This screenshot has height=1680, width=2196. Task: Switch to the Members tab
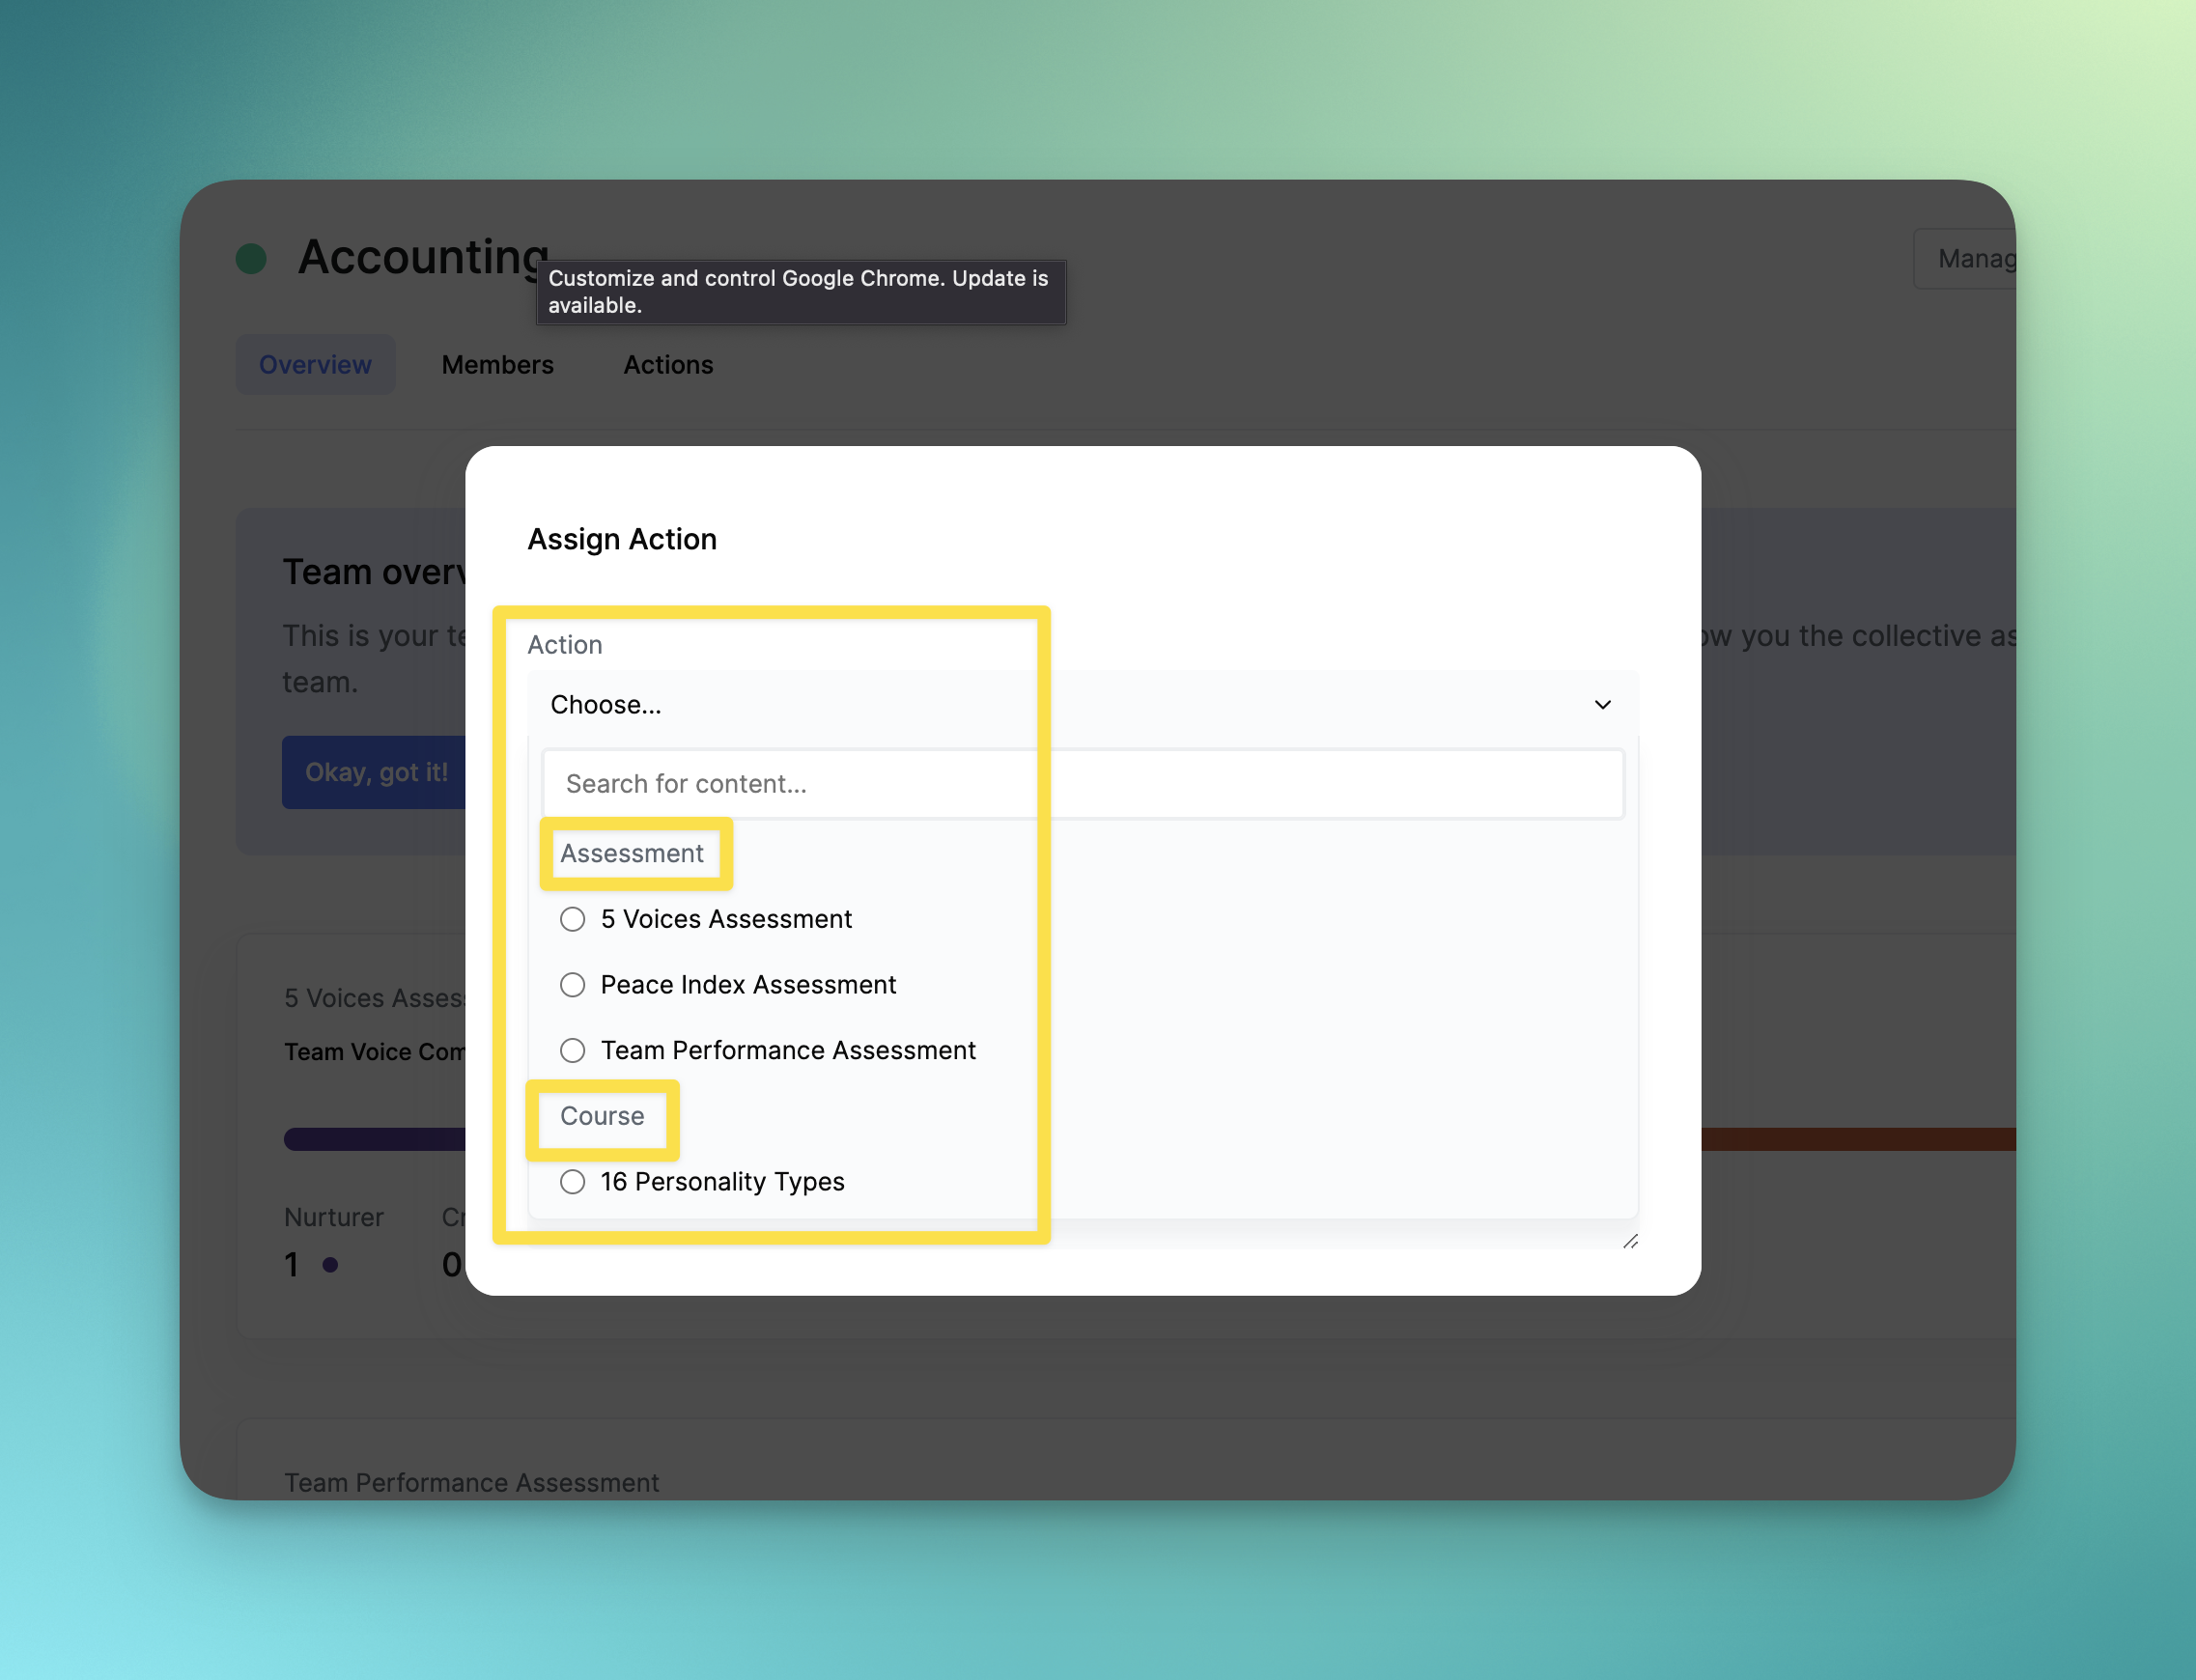click(x=497, y=364)
